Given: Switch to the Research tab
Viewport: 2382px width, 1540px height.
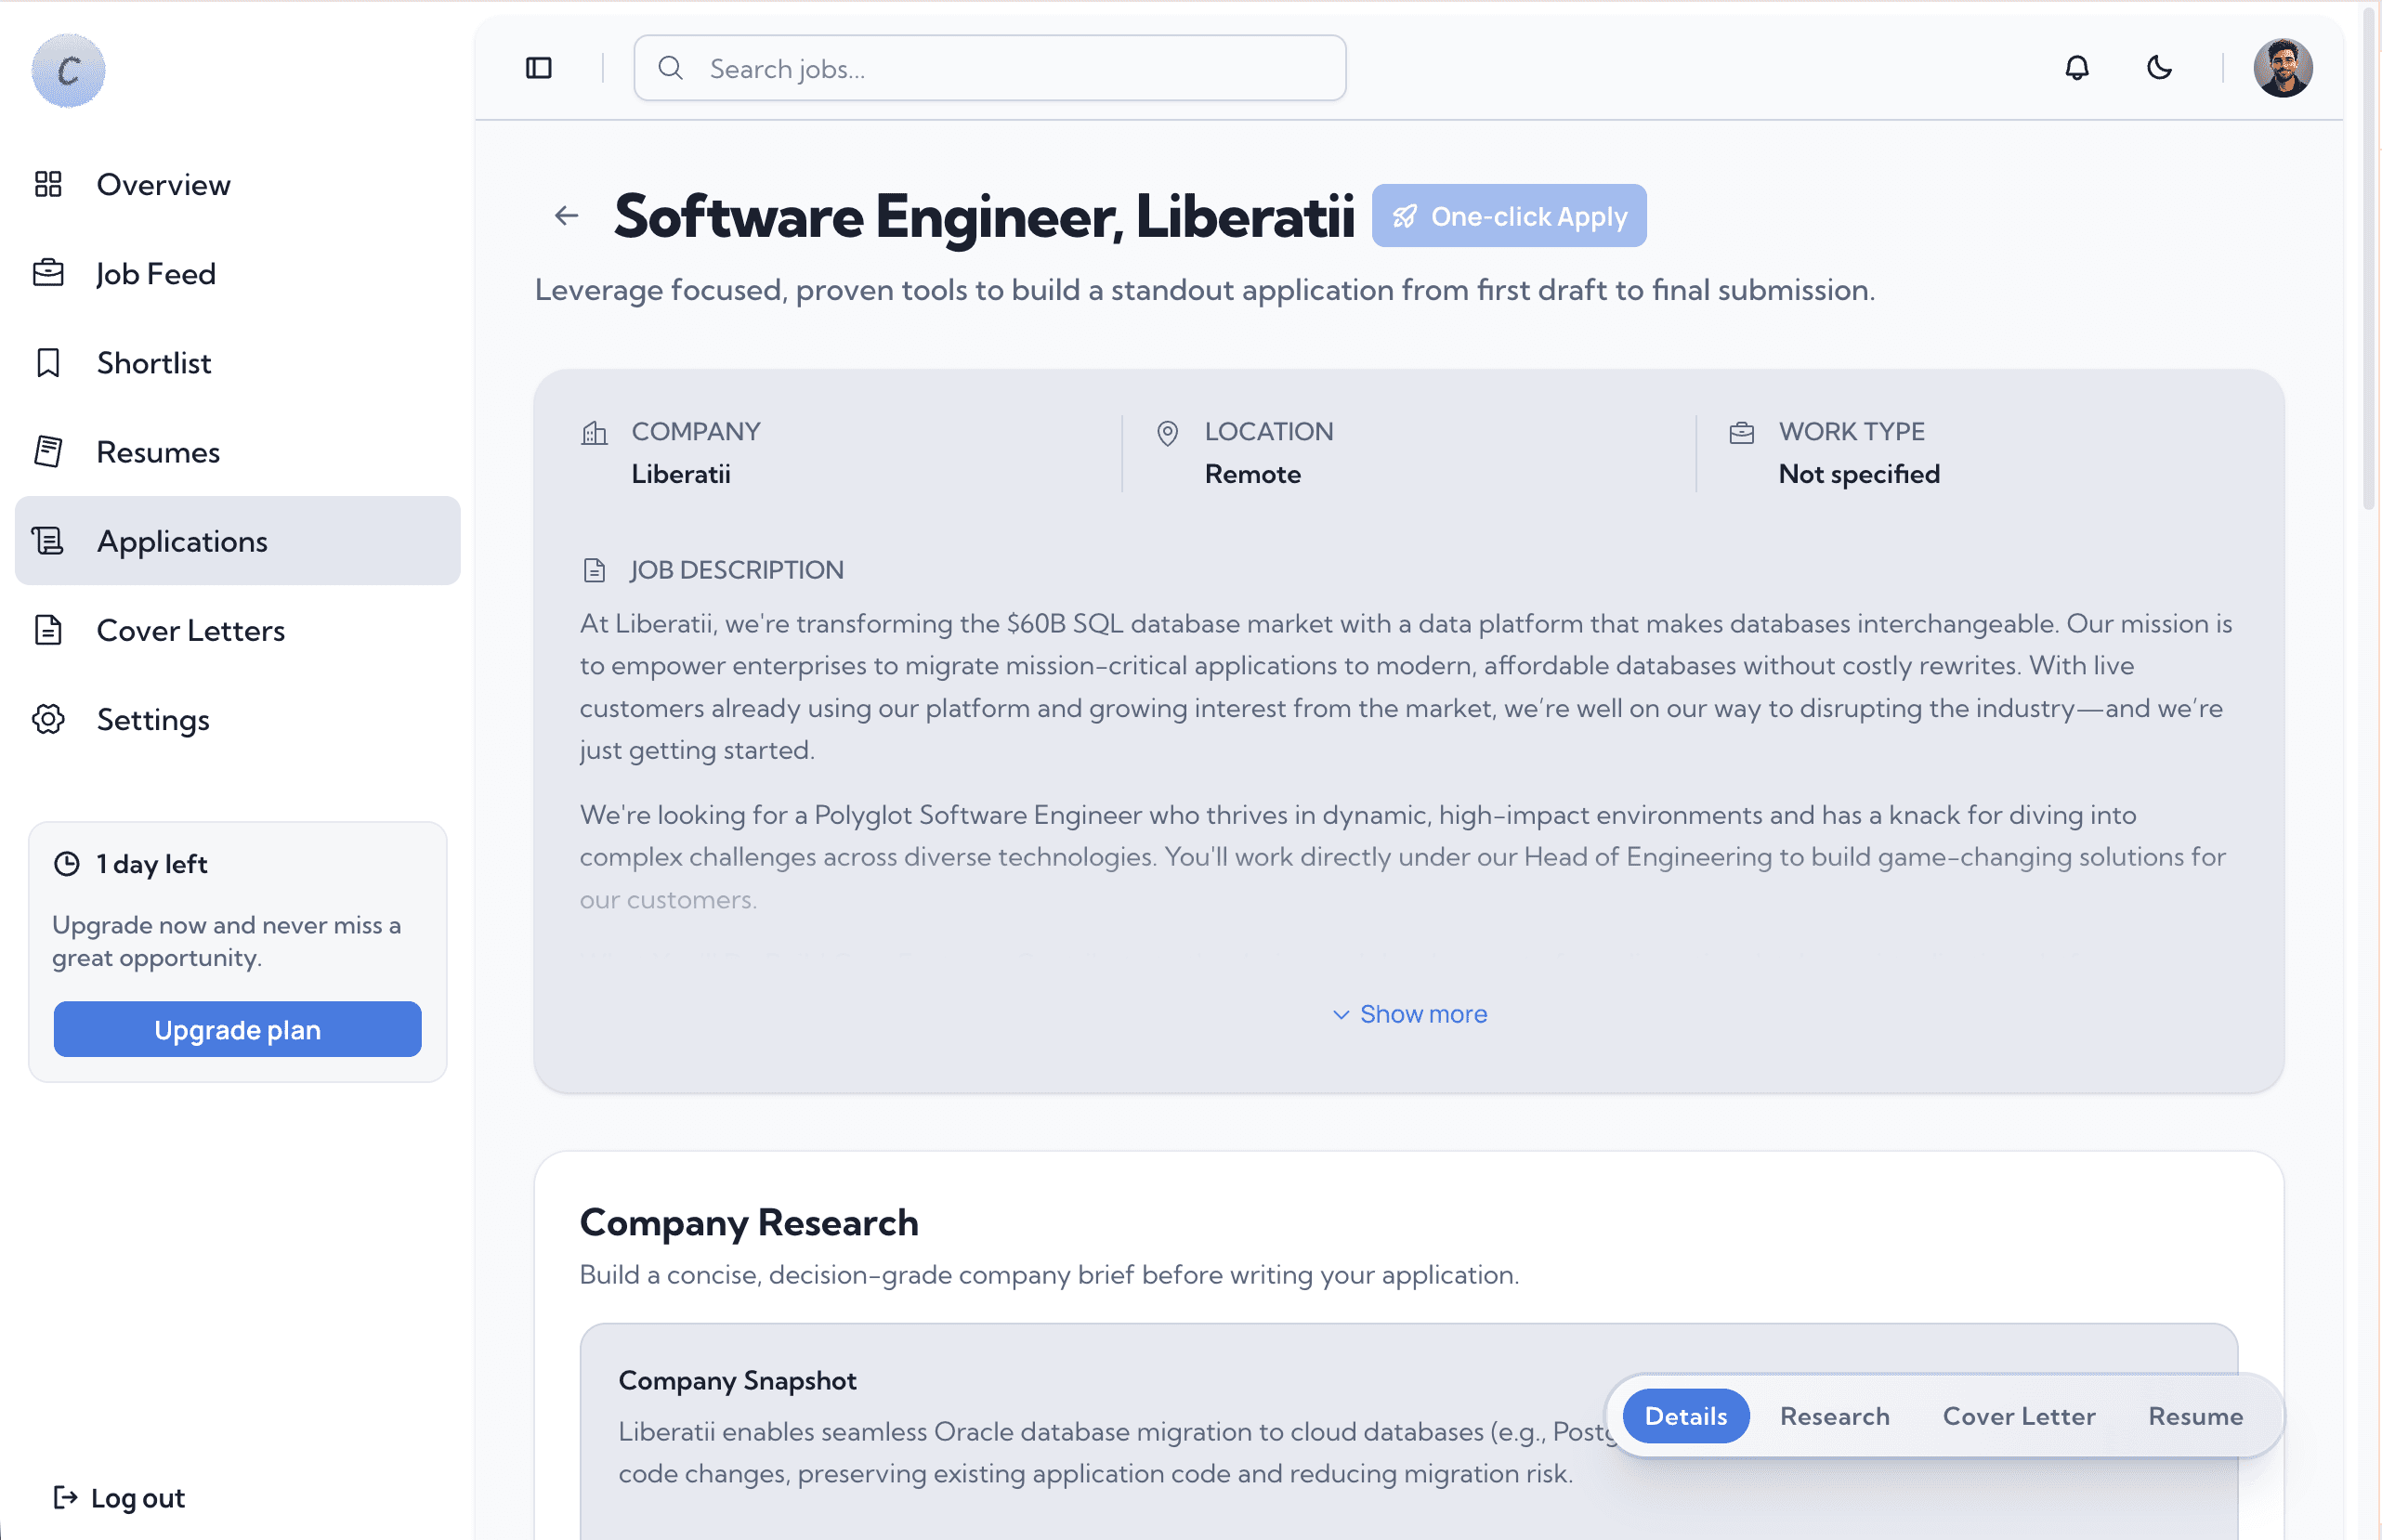Looking at the screenshot, I should tap(1835, 1416).
